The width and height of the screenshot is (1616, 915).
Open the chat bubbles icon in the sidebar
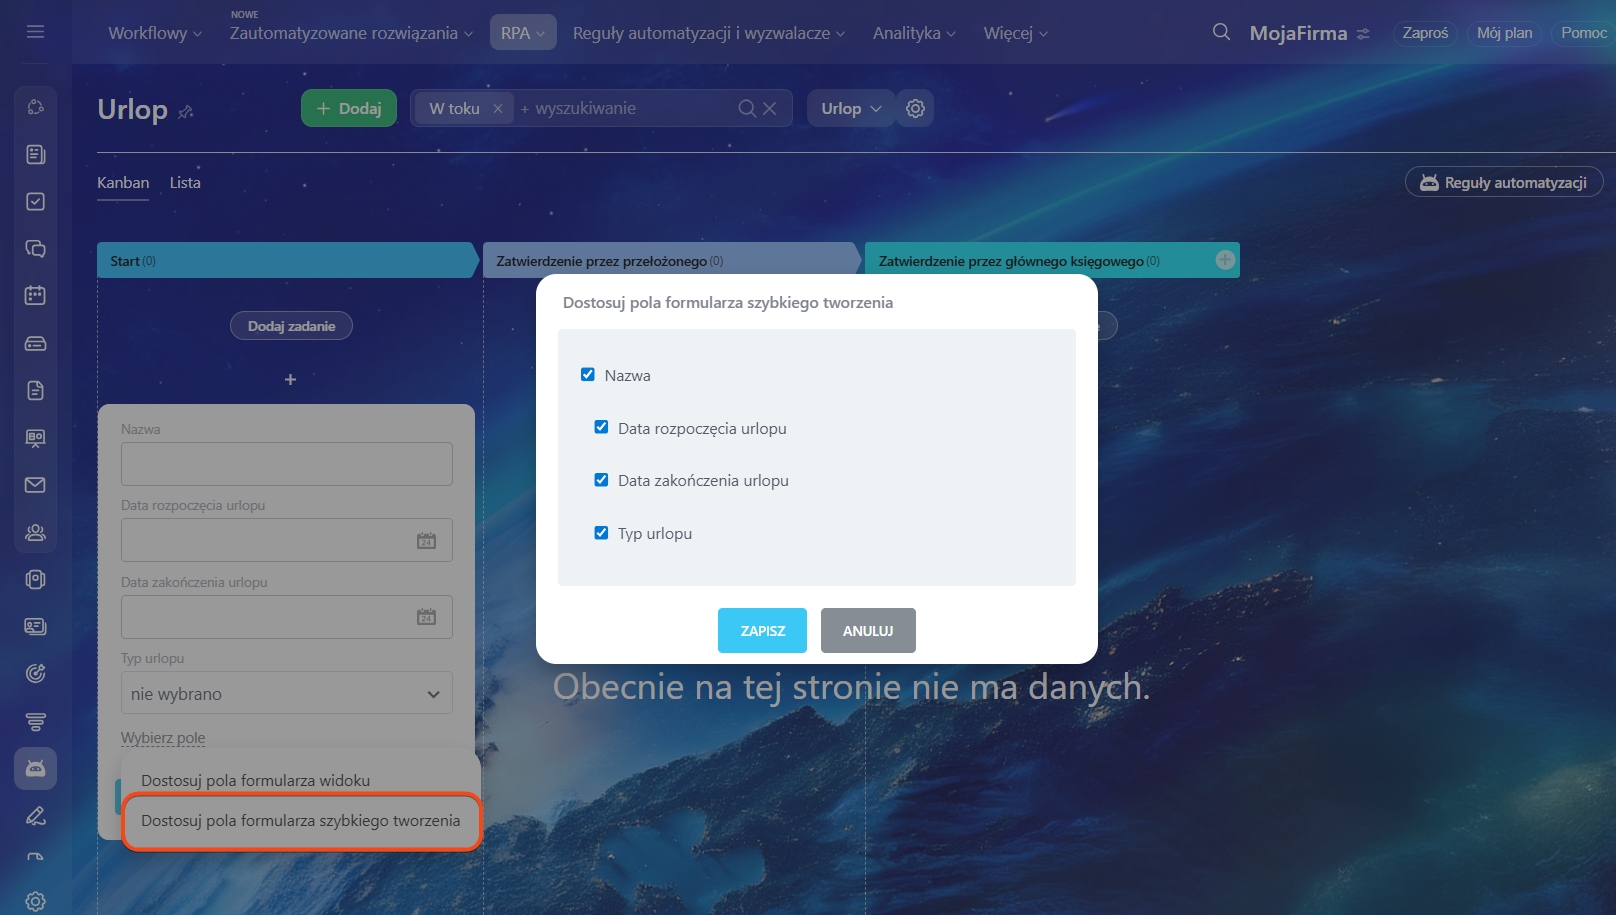35,248
